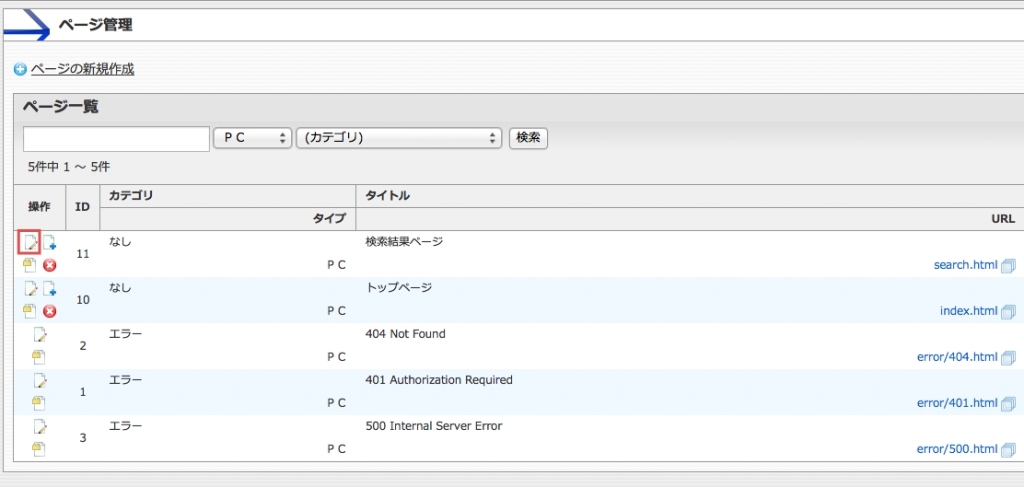
Task: Open yellow note icon for 404 row
Action: [39, 356]
